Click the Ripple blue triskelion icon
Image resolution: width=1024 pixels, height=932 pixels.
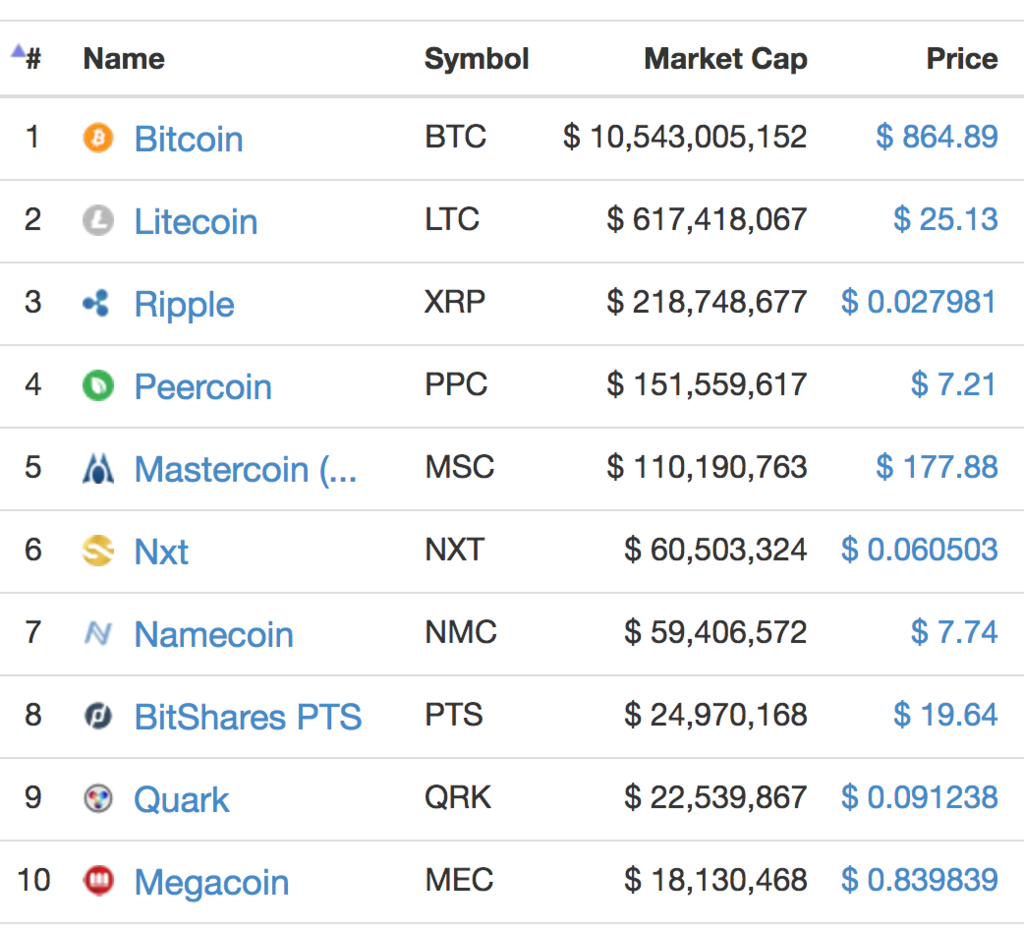click(x=97, y=303)
